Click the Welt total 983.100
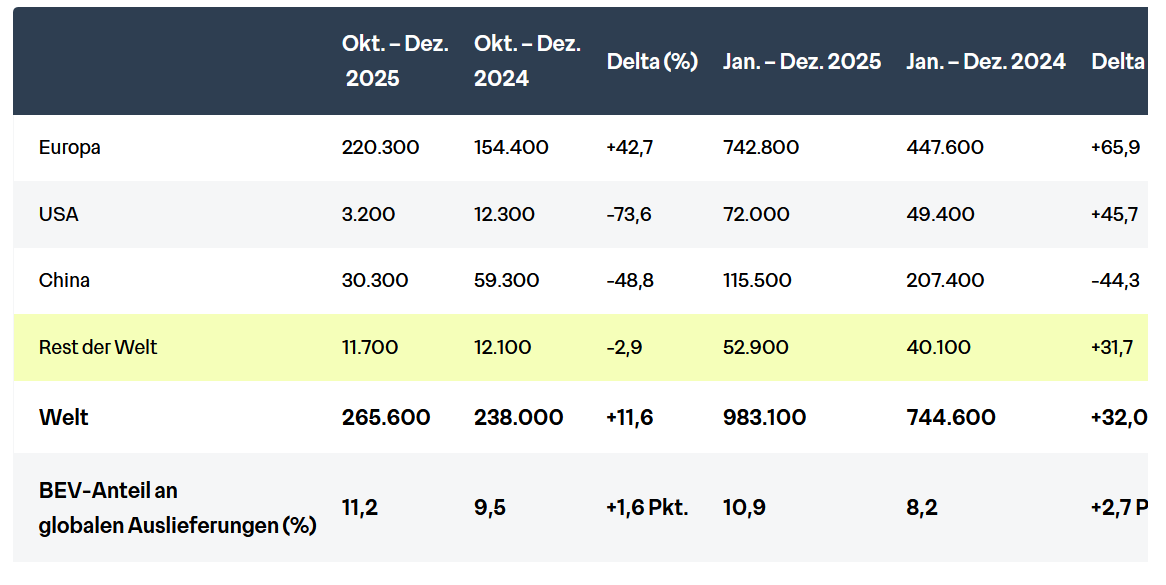This screenshot has height=585, width=1166. point(764,417)
